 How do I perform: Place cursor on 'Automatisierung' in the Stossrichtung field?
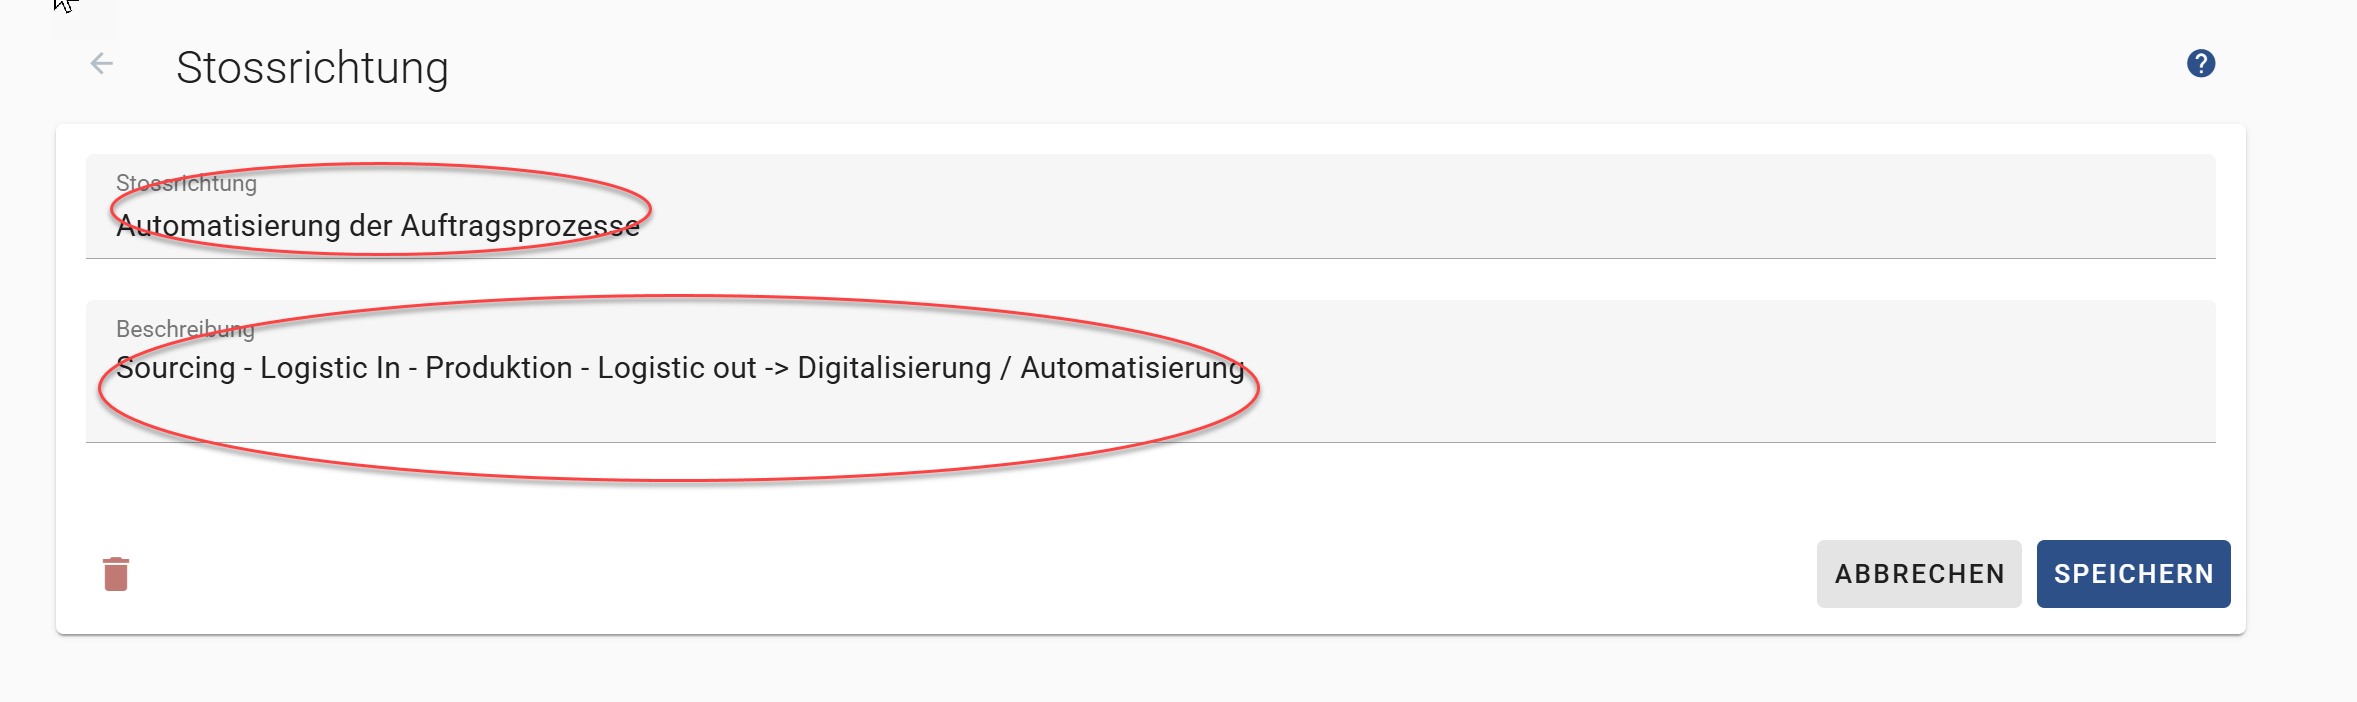tap(229, 227)
